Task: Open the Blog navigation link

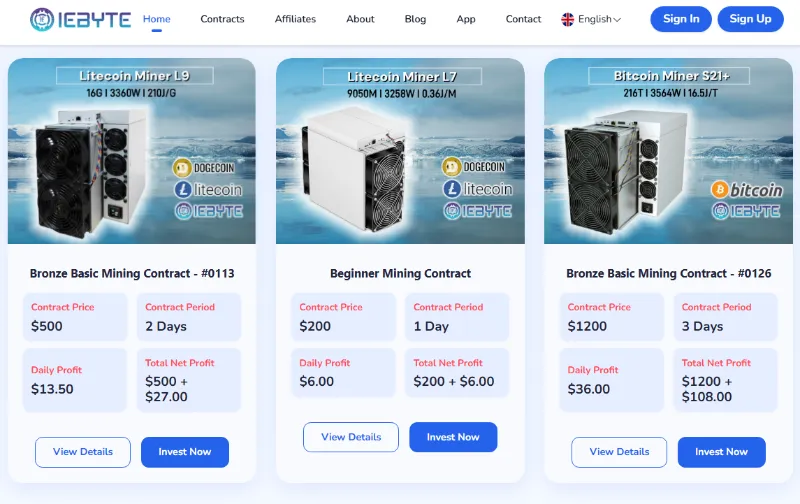Action: (x=415, y=19)
